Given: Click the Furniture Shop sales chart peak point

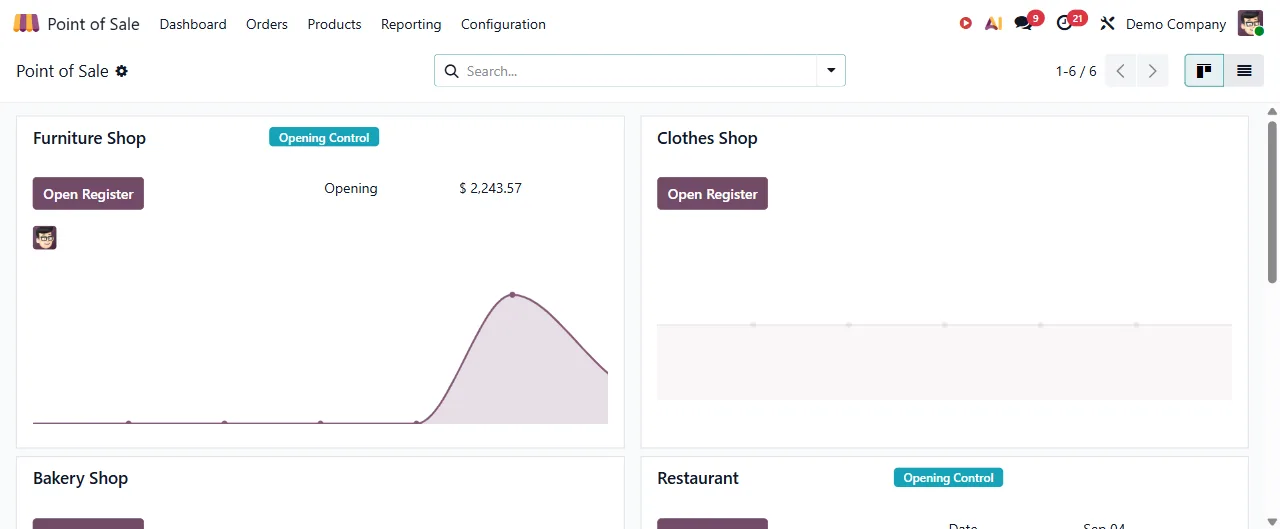Looking at the screenshot, I should point(512,295).
